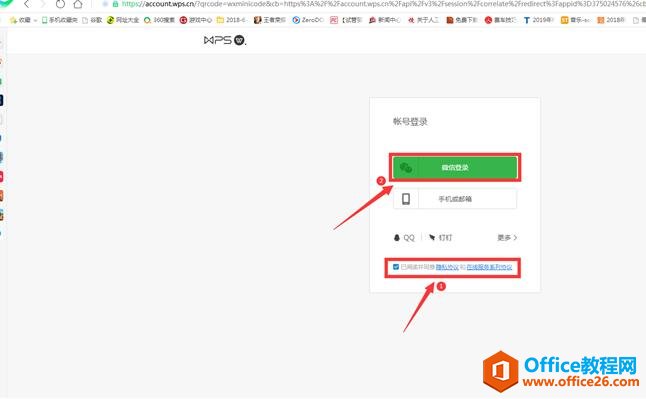
Task: Expand 更多 more login options
Action: 507,238
